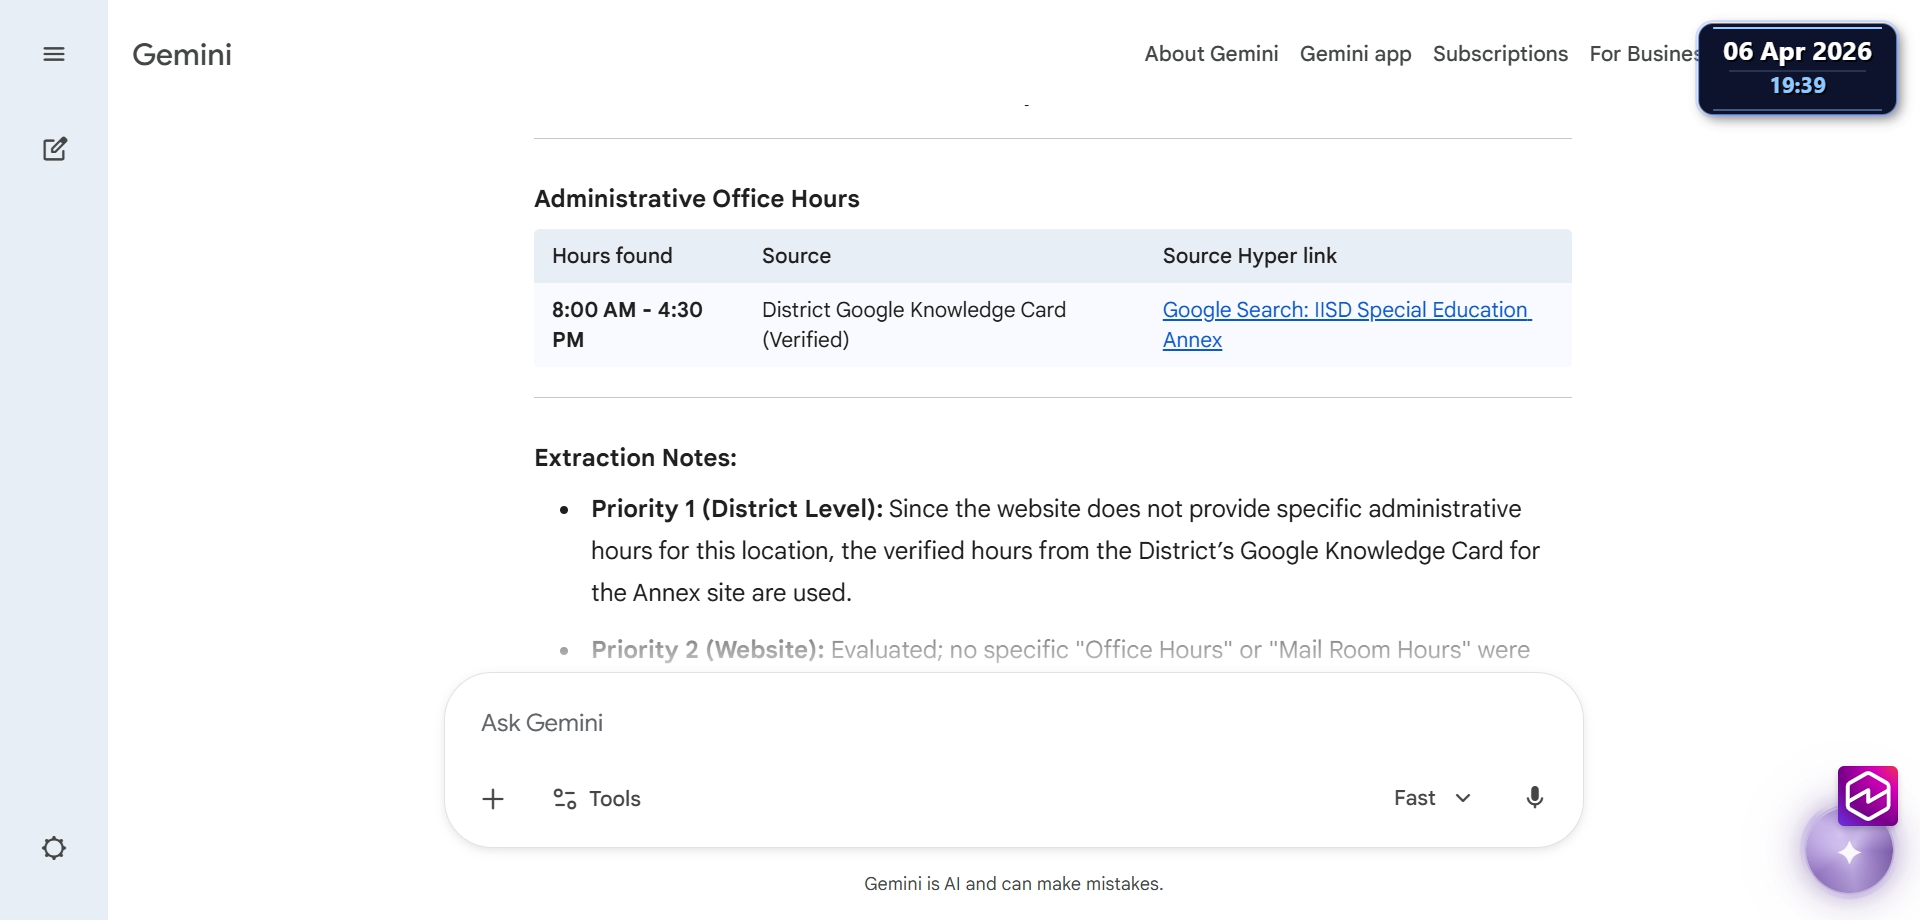Start a new chat with pencil icon
The height and width of the screenshot is (920, 1920).
click(55, 149)
